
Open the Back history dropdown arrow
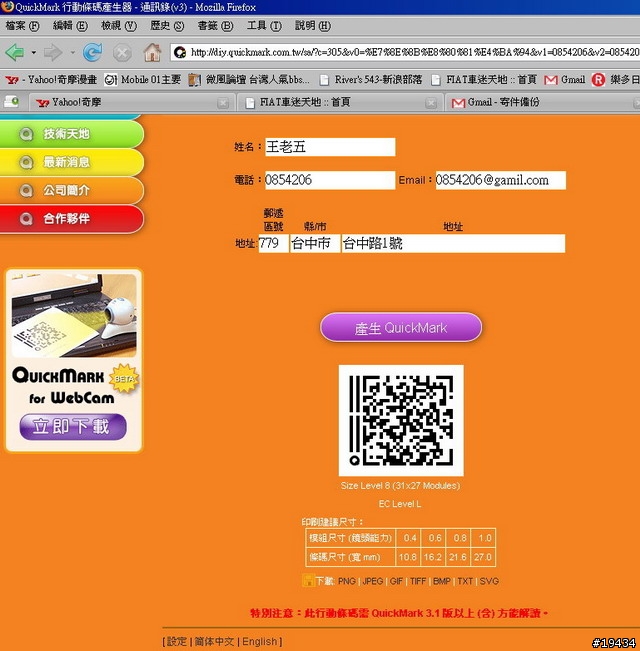[x=34, y=53]
